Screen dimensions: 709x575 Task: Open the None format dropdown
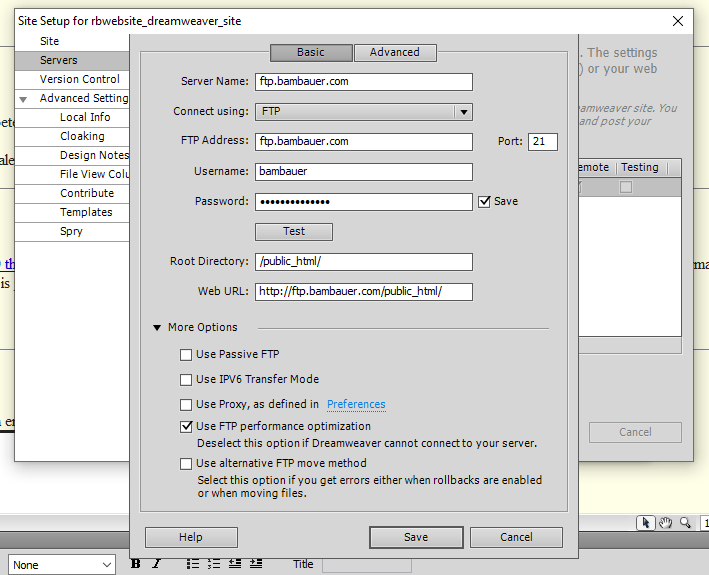(61, 565)
